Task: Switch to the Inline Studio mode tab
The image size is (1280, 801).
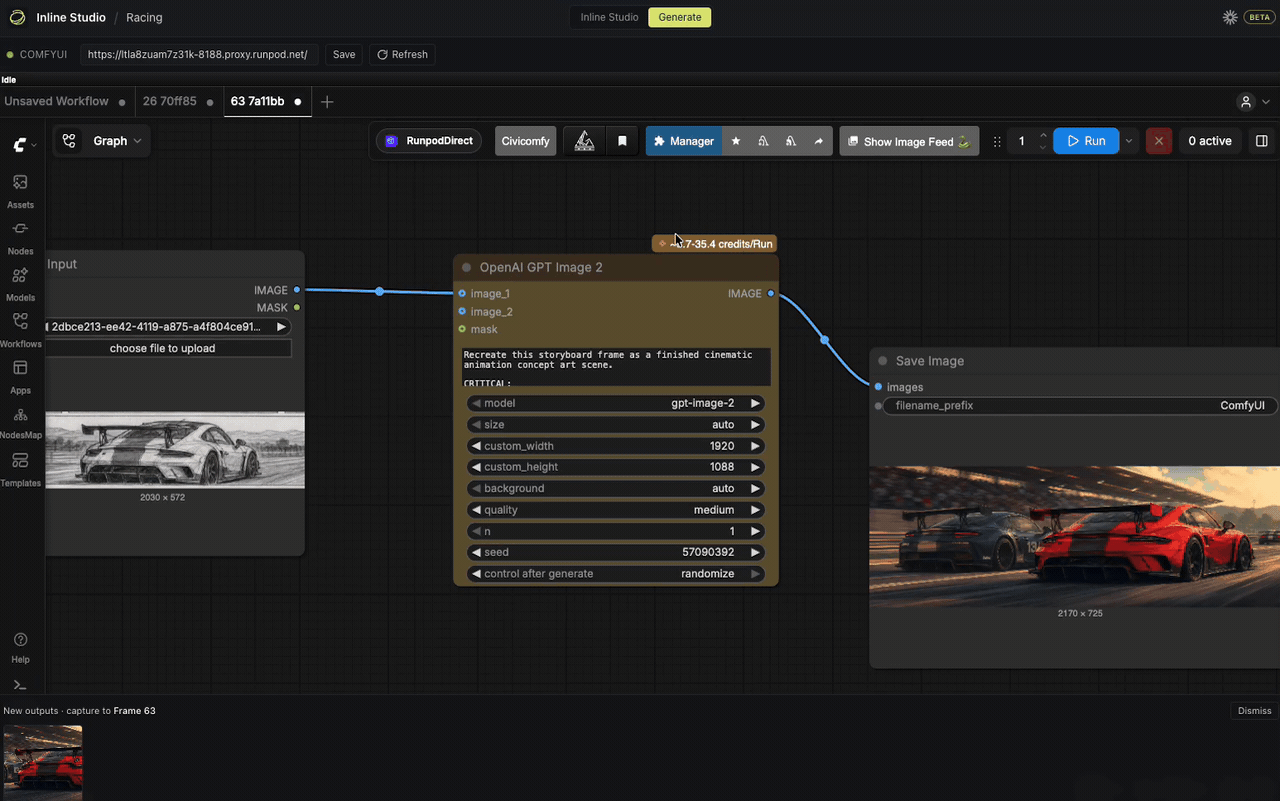Action: tap(609, 17)
